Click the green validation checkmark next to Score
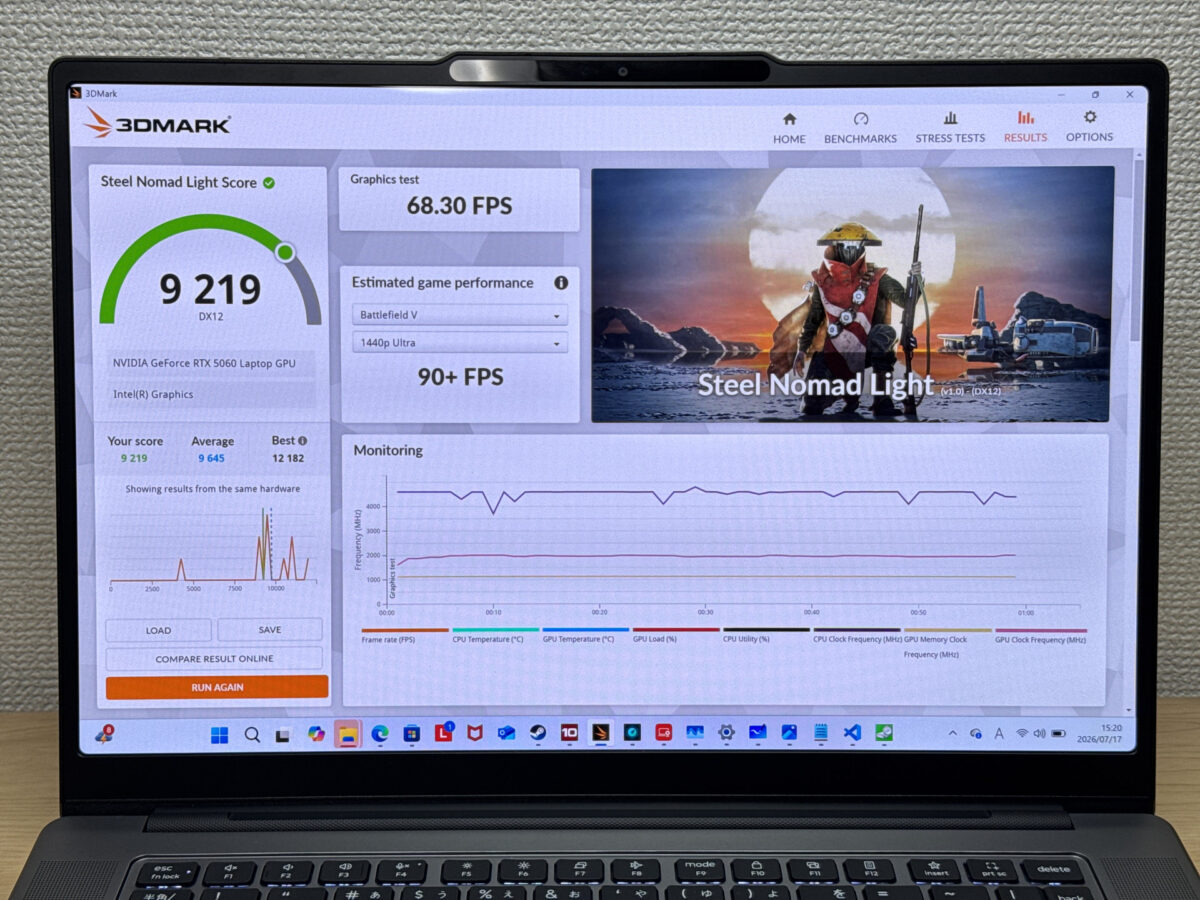The width and height of the screenshot is (1200, 900). (269, 182)
